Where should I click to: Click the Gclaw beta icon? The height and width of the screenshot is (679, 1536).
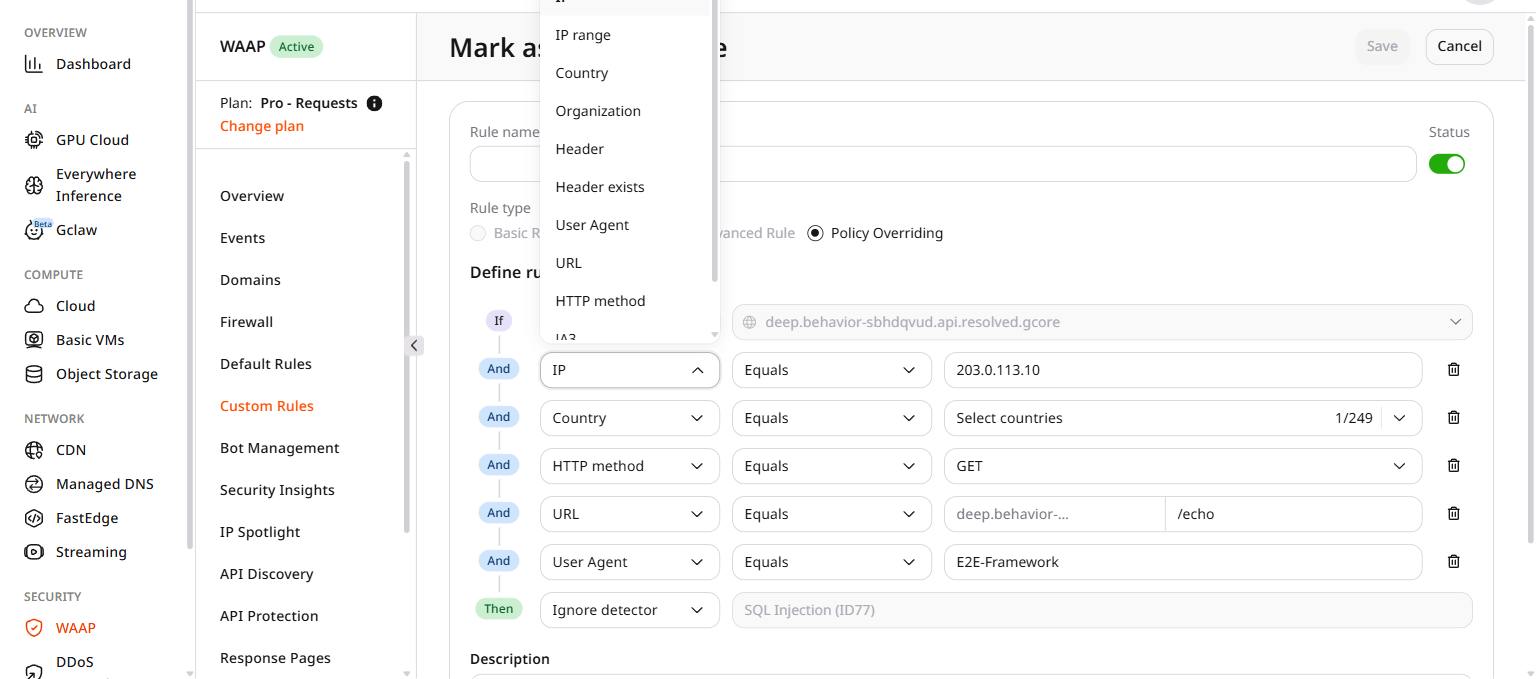click(x=36, y=230)
